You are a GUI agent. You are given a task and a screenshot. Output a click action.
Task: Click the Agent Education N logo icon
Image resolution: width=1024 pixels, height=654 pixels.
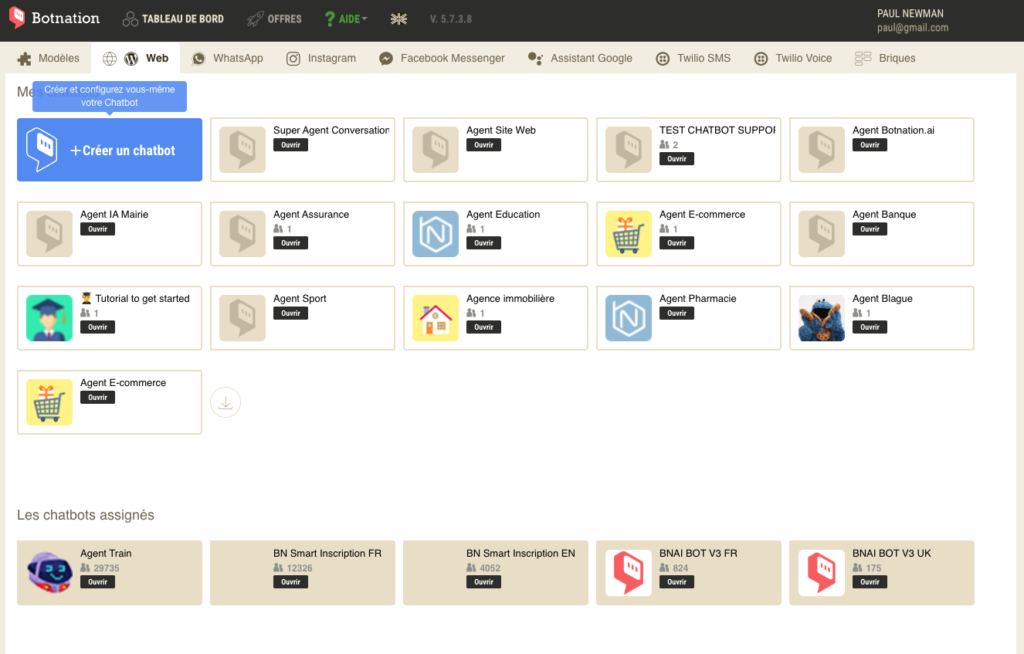click(436, 234)
